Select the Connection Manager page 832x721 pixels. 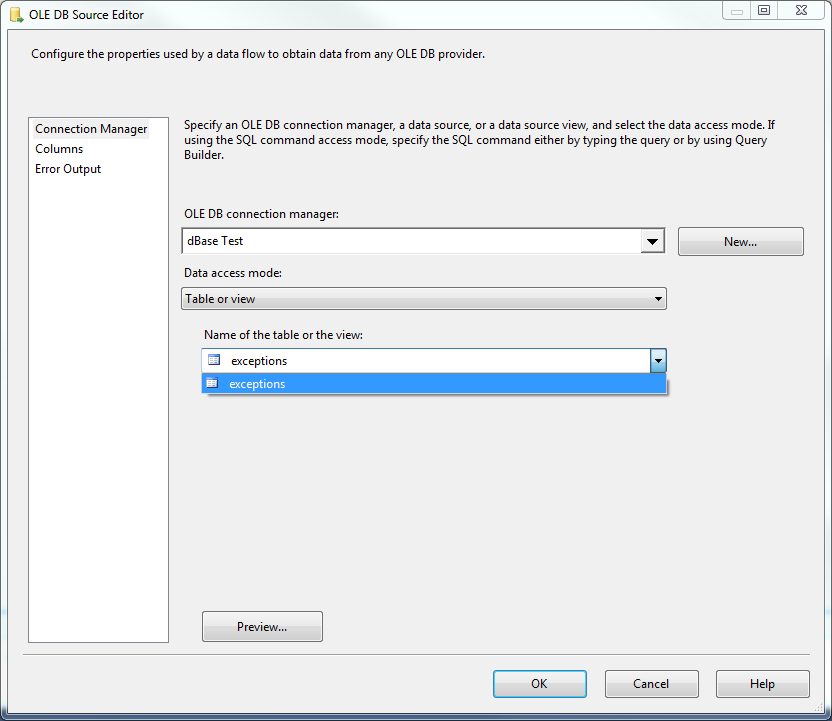[x=91, y=129]
